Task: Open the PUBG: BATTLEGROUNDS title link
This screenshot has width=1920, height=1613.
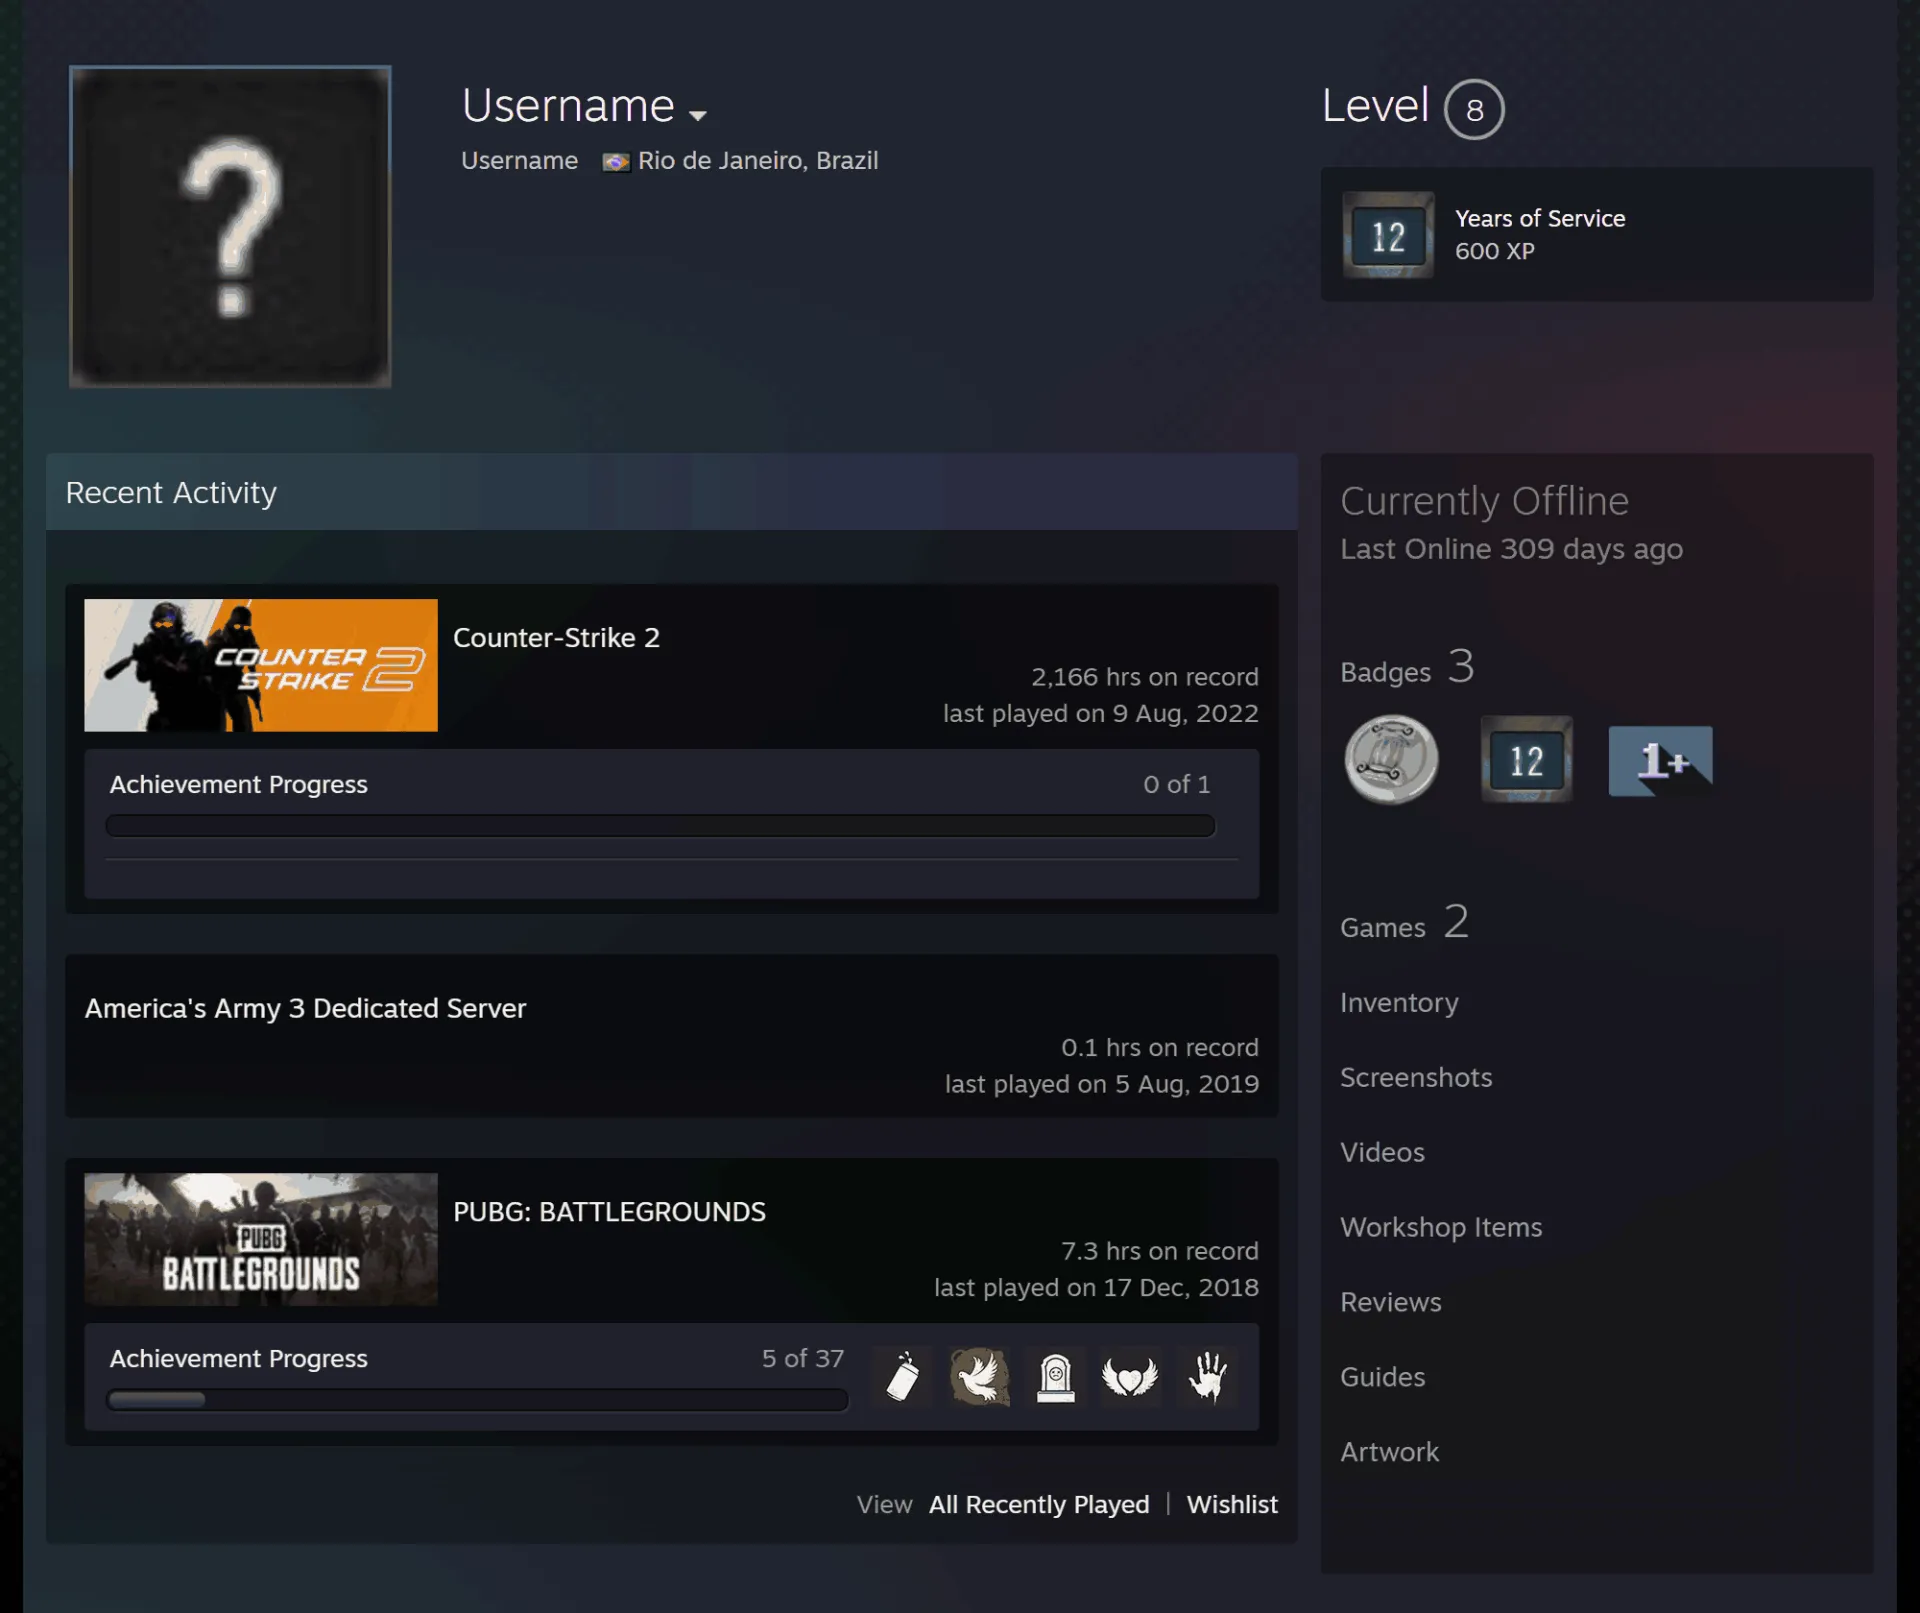Action: click(609, 1212)
